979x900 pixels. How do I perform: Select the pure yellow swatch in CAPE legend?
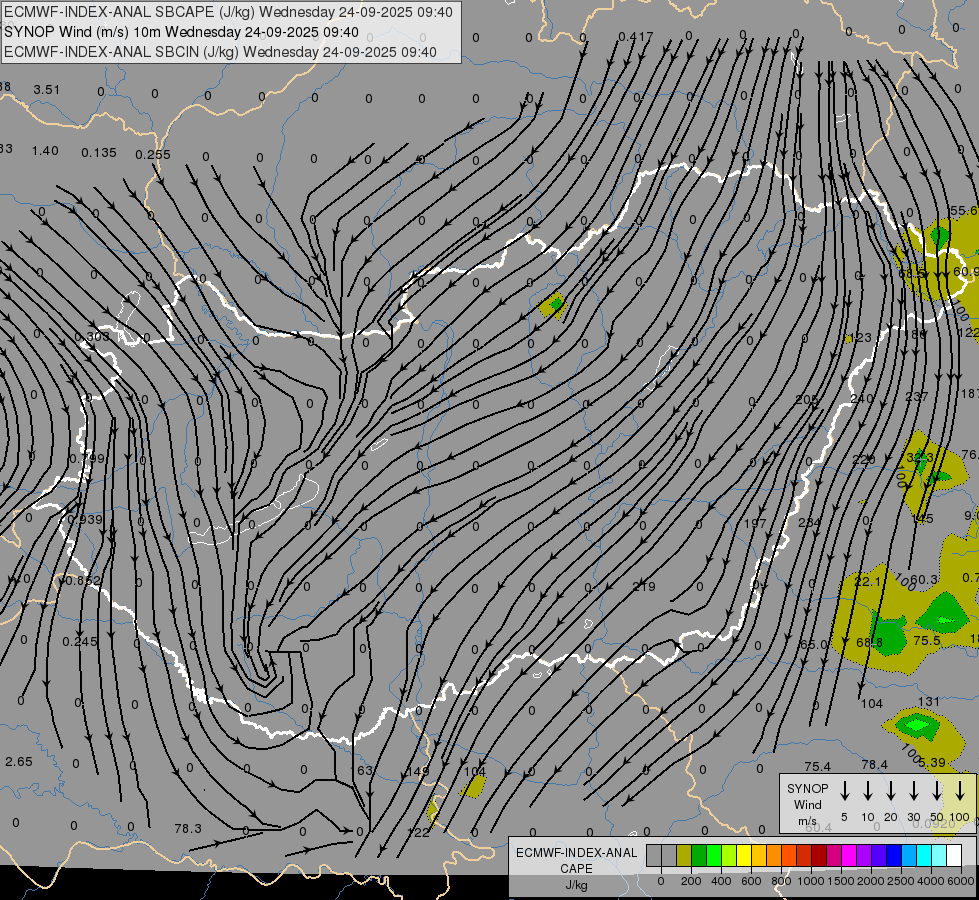pyautogui.click(x=744, y=856)
